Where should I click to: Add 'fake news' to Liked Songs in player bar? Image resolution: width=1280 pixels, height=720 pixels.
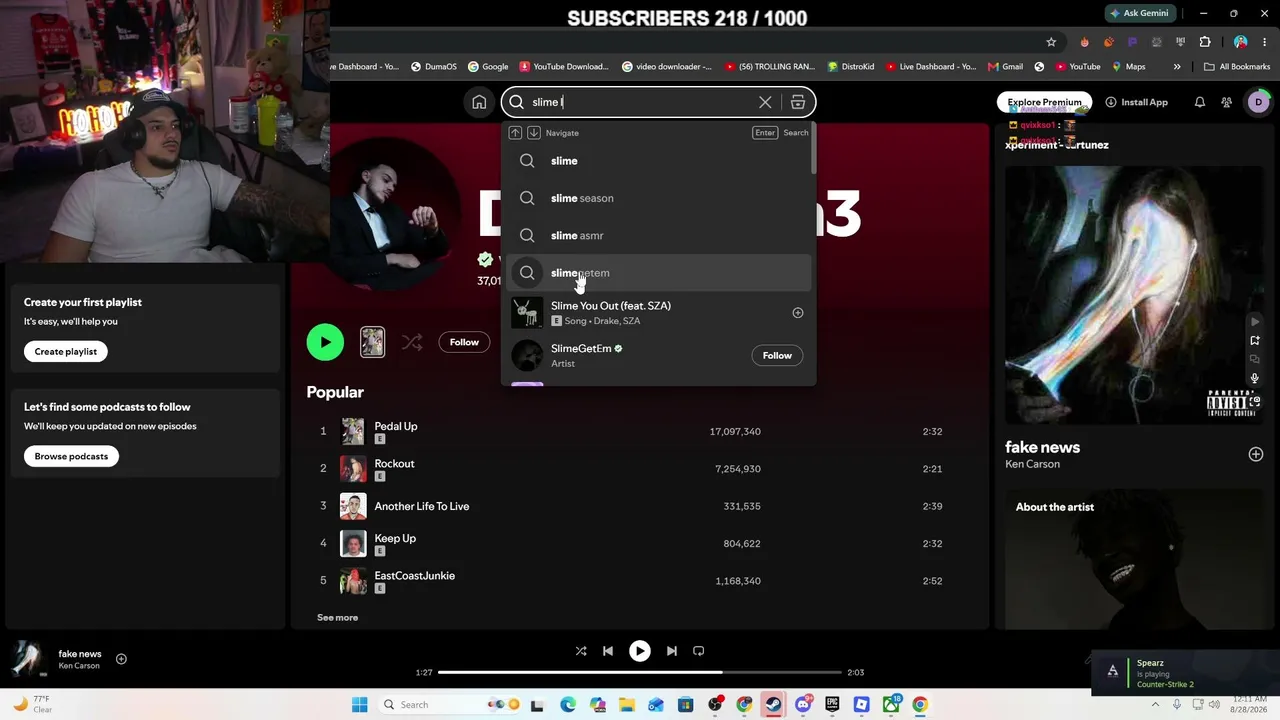(x=121, y=659)
